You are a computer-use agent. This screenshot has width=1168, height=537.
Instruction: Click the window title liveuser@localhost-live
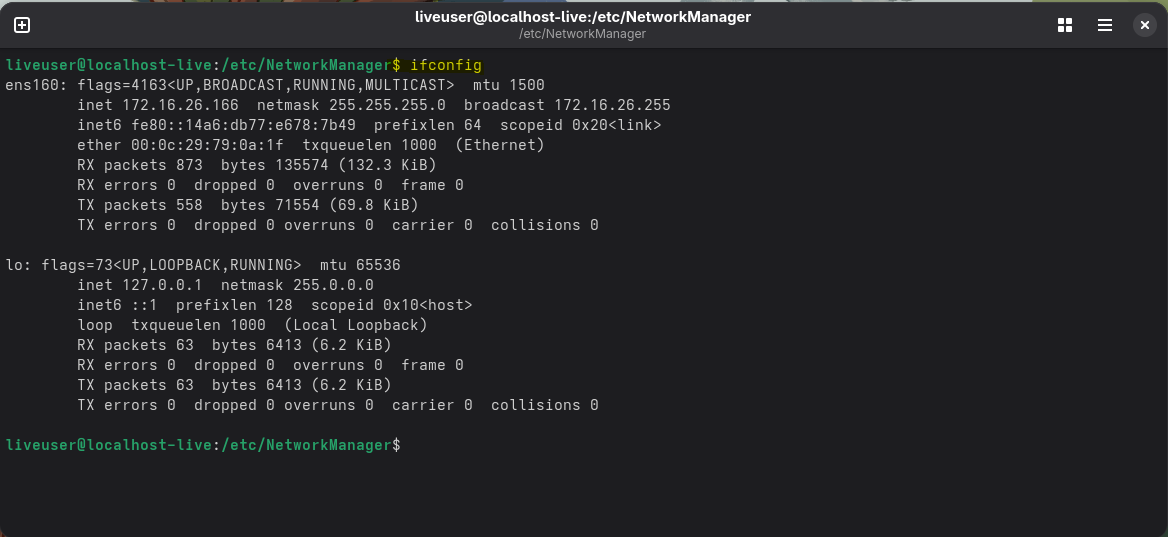click(582, 17)
